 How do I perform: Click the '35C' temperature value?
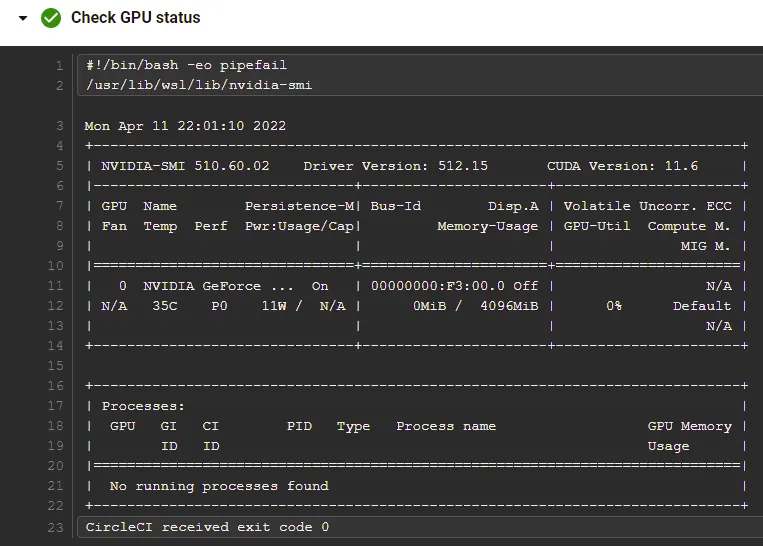[x=164, y=306]
